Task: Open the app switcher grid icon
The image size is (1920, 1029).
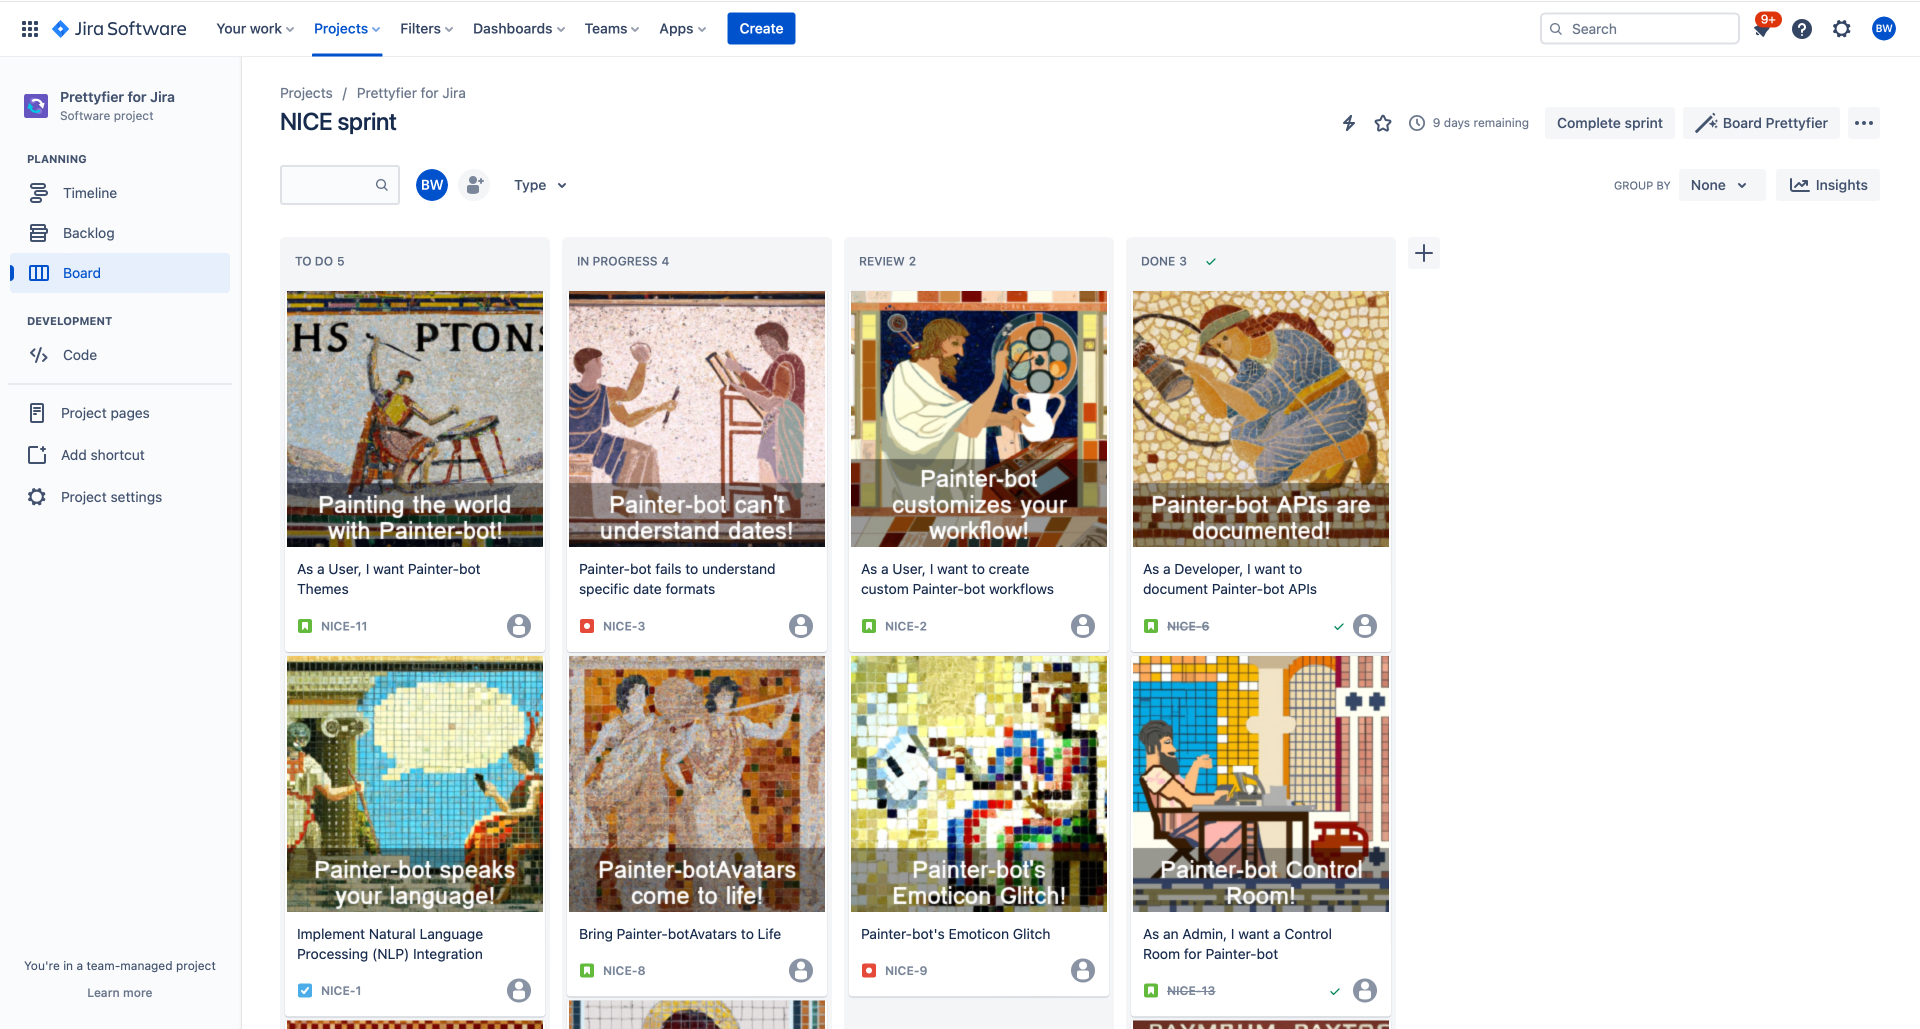Action: click(x=30, y=29)
